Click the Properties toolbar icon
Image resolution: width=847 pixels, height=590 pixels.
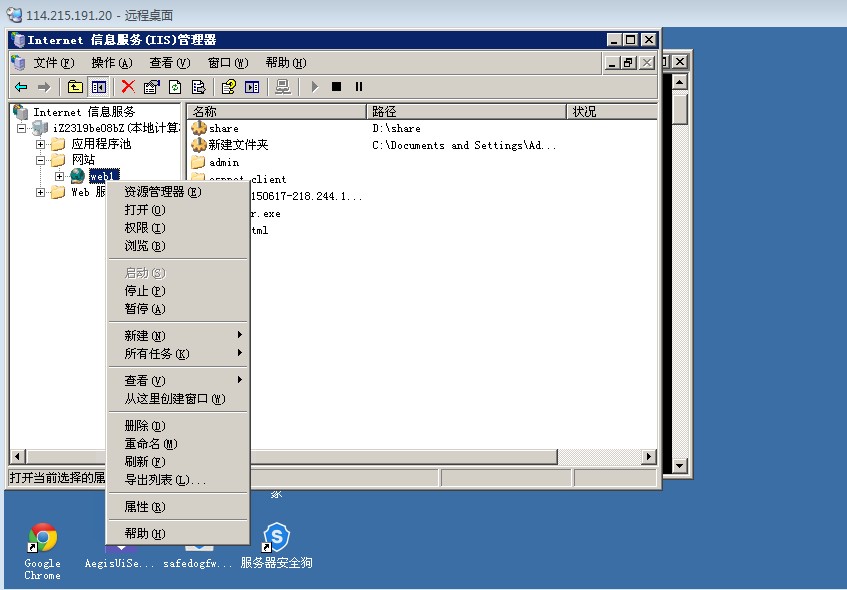click(152, 87)
